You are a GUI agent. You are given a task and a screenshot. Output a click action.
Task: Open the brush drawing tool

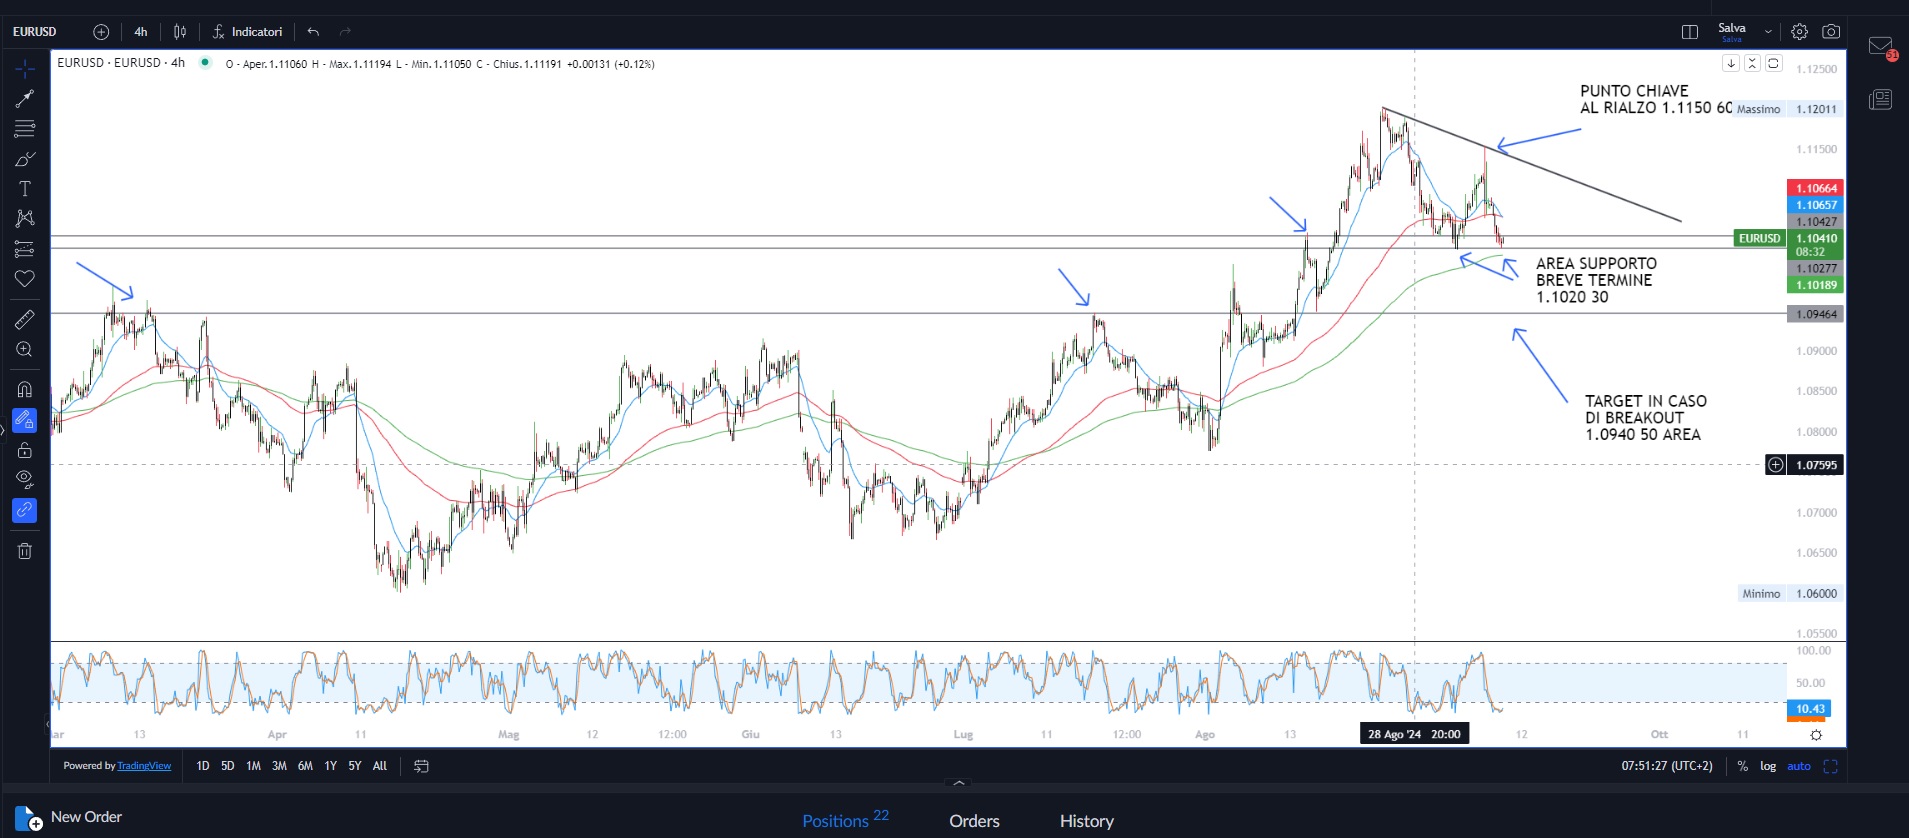click(25, 159)
